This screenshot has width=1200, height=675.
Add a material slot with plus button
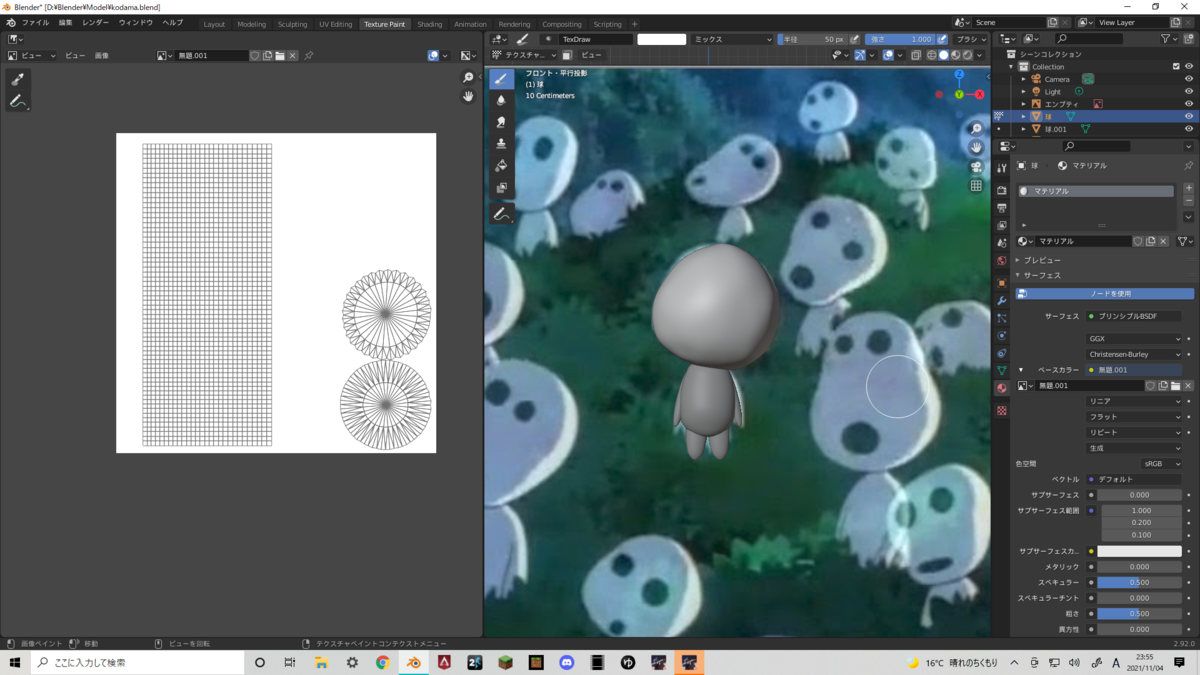click(1188, 188)
